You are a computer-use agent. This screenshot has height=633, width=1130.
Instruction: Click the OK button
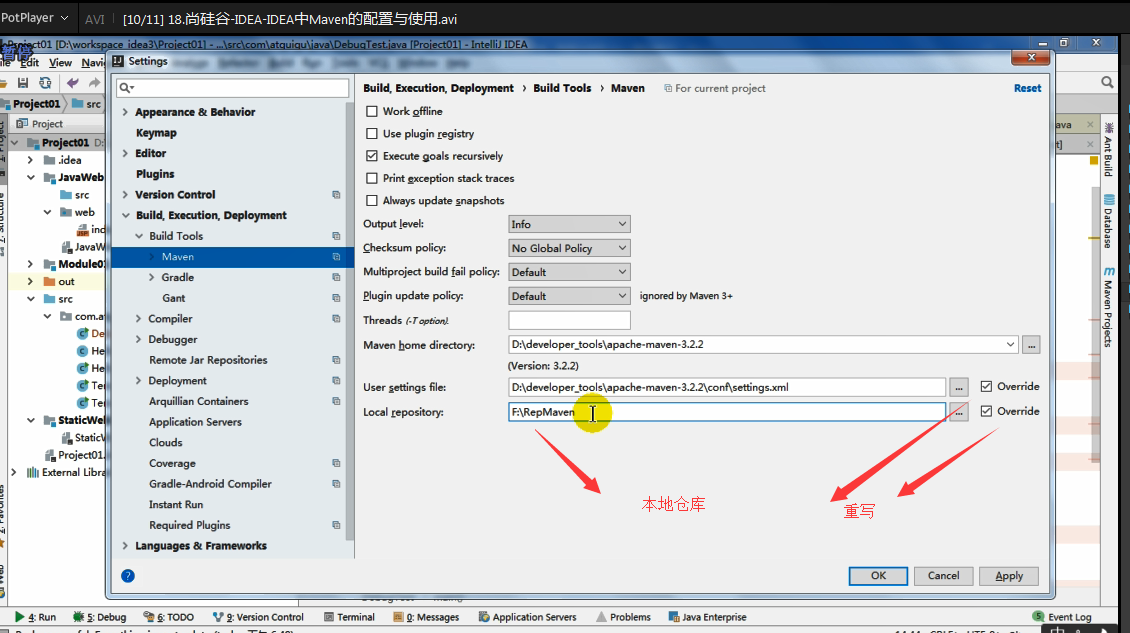click(878, 575)
